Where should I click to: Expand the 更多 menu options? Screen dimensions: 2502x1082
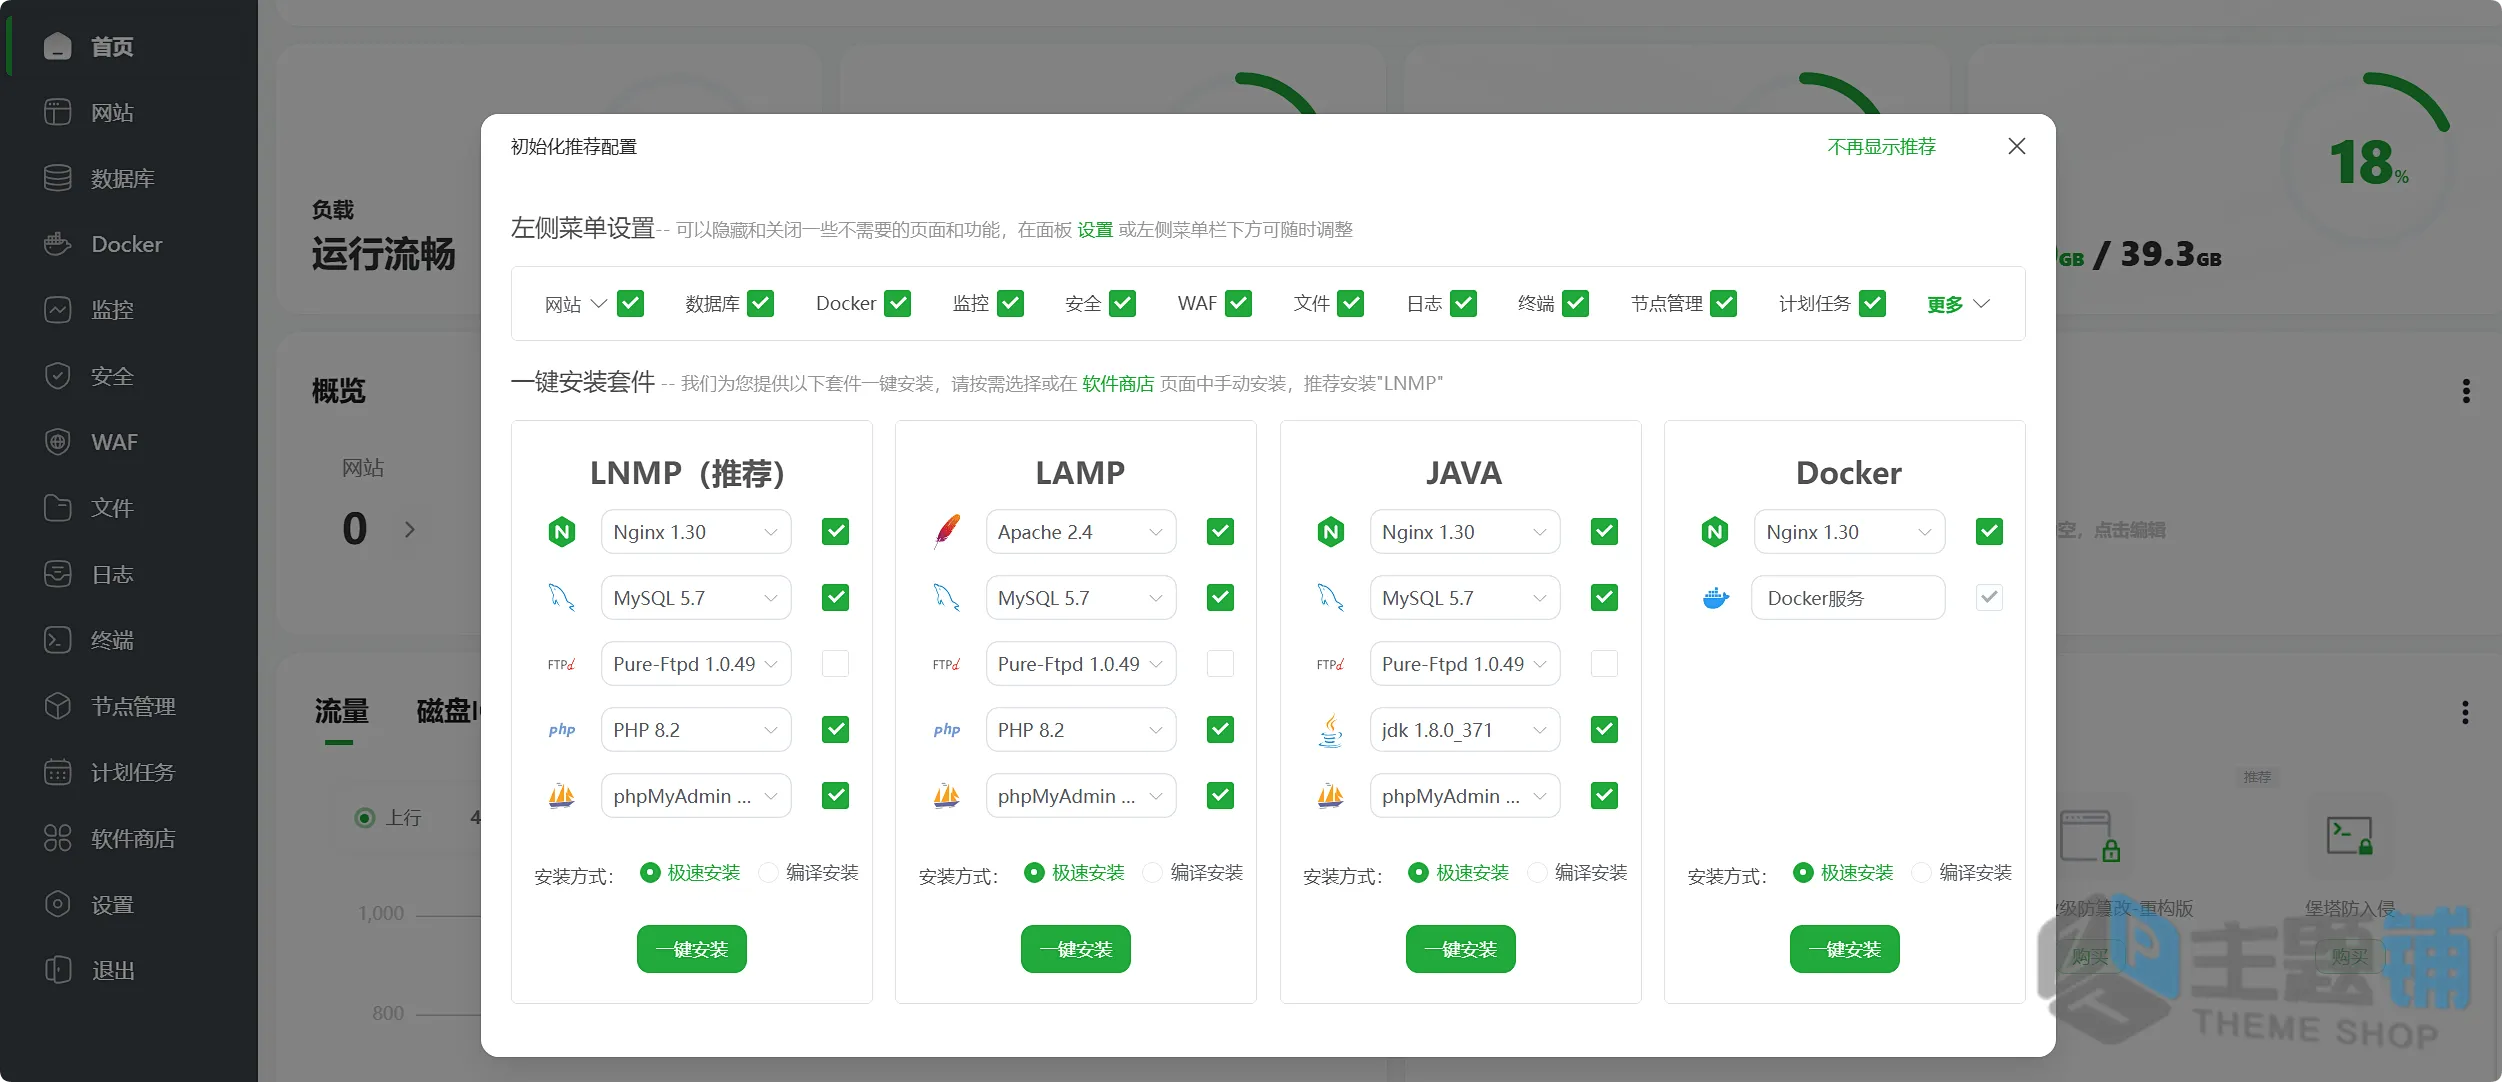[1958, 304]
